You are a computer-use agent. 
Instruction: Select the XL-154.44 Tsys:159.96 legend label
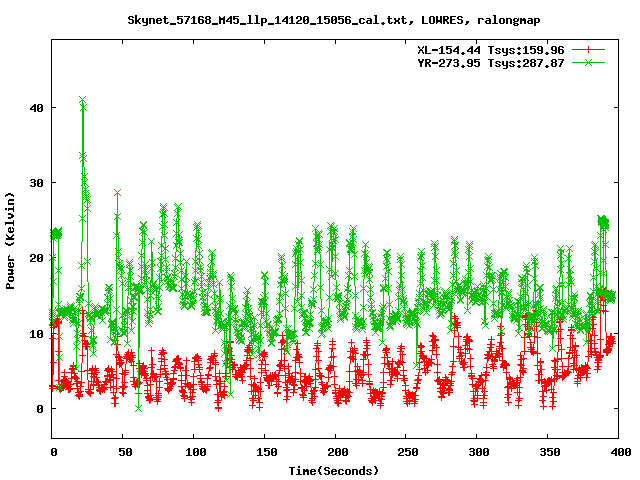pyautogui.click(x=491, y=50)
